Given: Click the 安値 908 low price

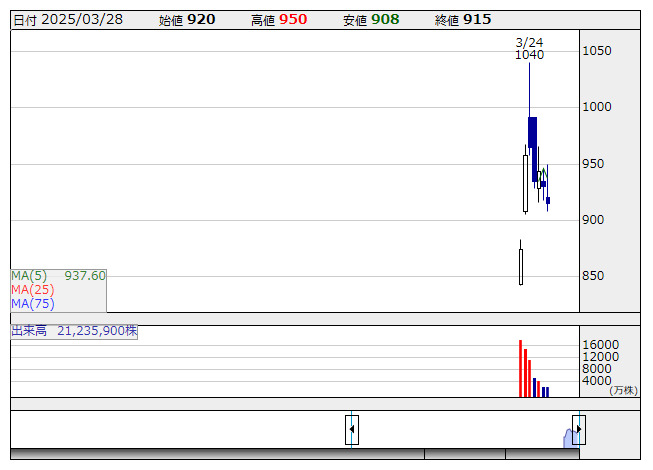Looking at the screenshot, I should pos(371,20).
